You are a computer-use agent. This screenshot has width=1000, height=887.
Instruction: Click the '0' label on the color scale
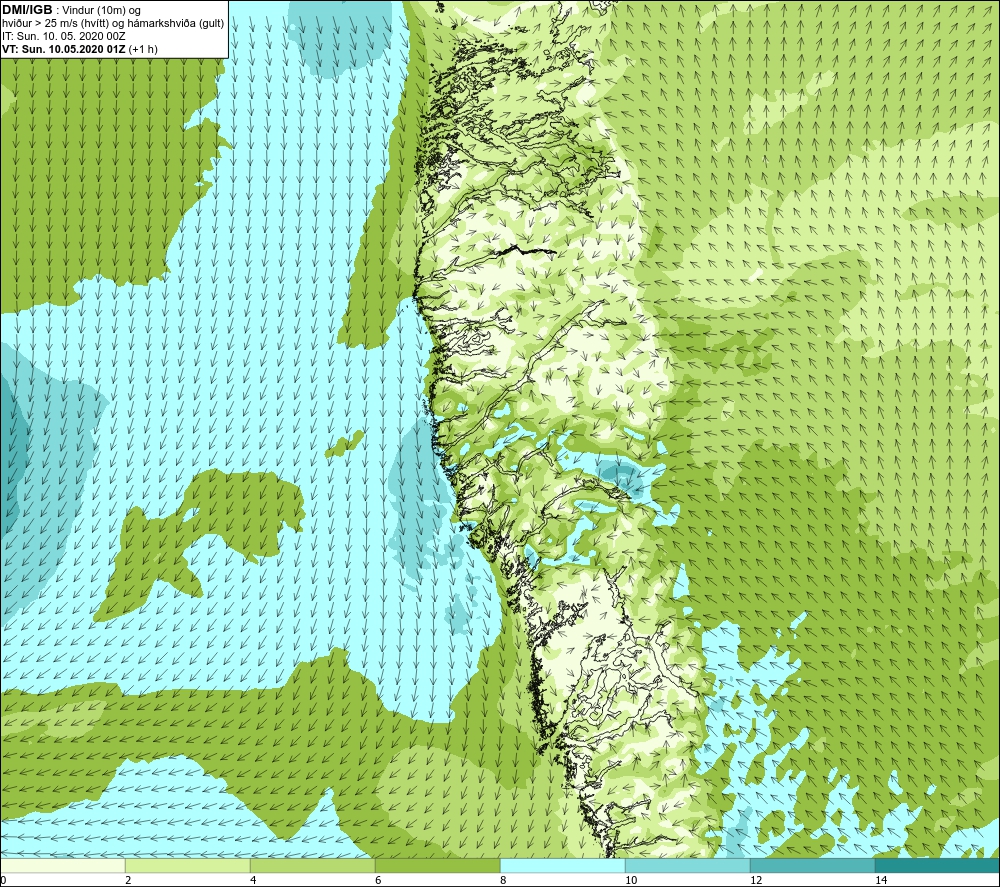click(x=3, y=880)
